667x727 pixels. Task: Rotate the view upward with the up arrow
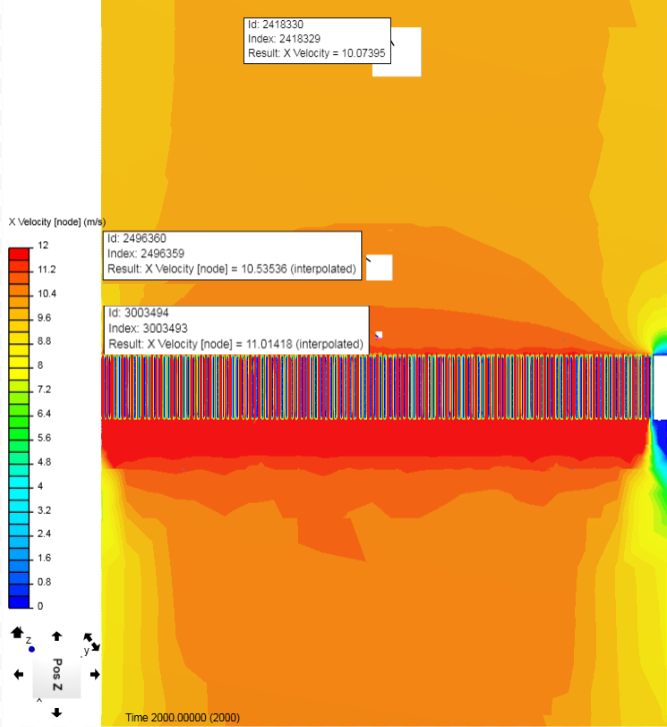pos(57,636)
